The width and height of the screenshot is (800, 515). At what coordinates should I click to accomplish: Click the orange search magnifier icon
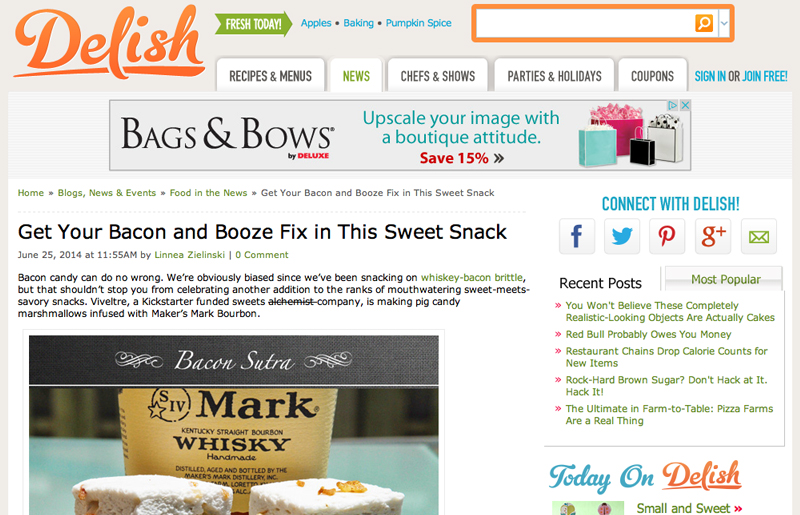pyautogui.click(x=704, y=23)
